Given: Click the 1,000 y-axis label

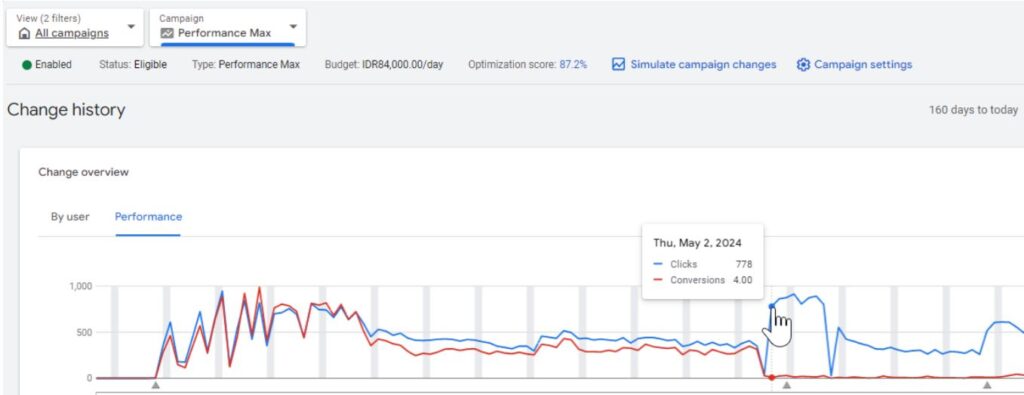Looking at the screenshot, I should [81, 286].
